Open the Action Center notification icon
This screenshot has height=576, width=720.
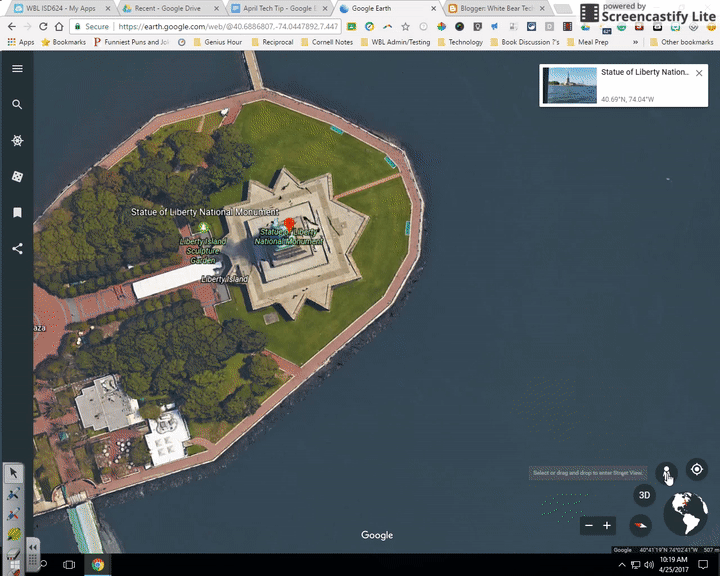coord(703,565)
